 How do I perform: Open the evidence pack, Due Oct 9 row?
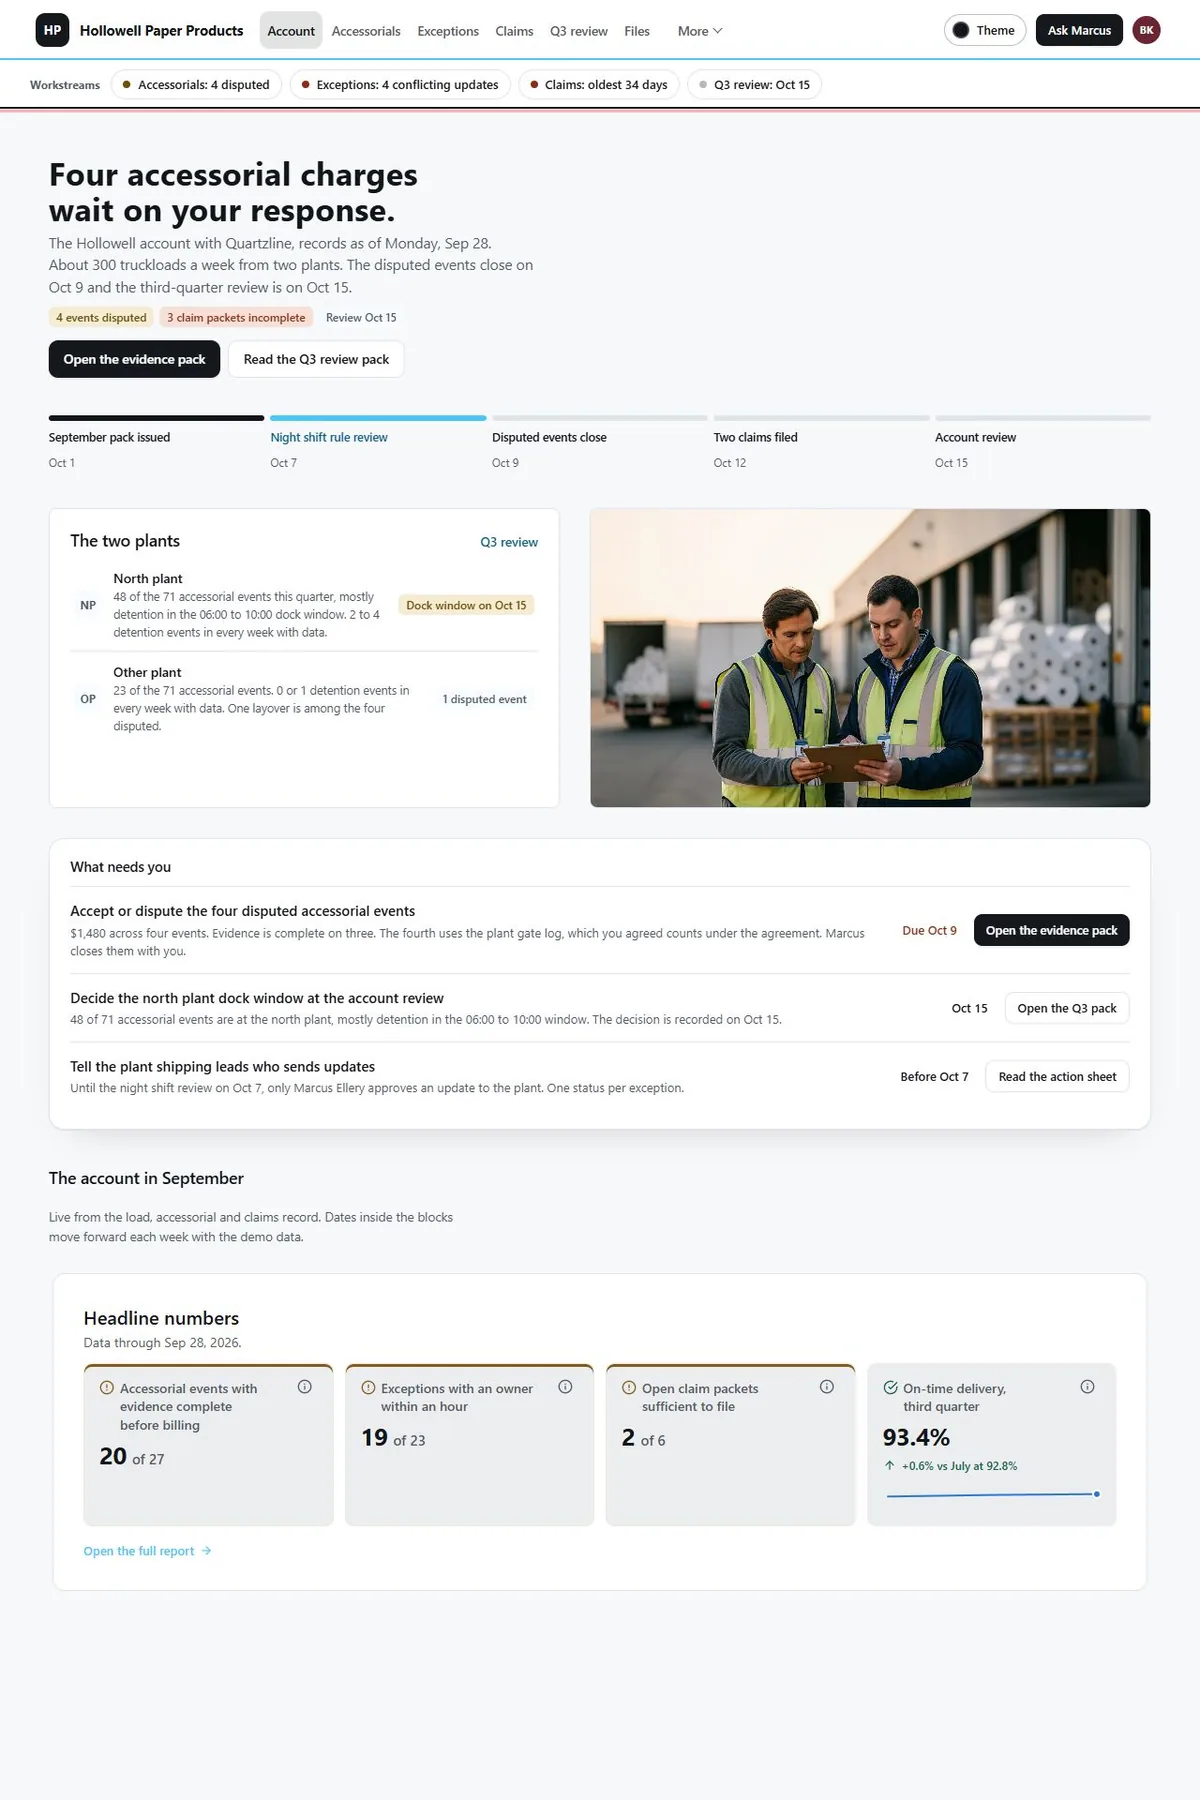[x=1052, y=930]
